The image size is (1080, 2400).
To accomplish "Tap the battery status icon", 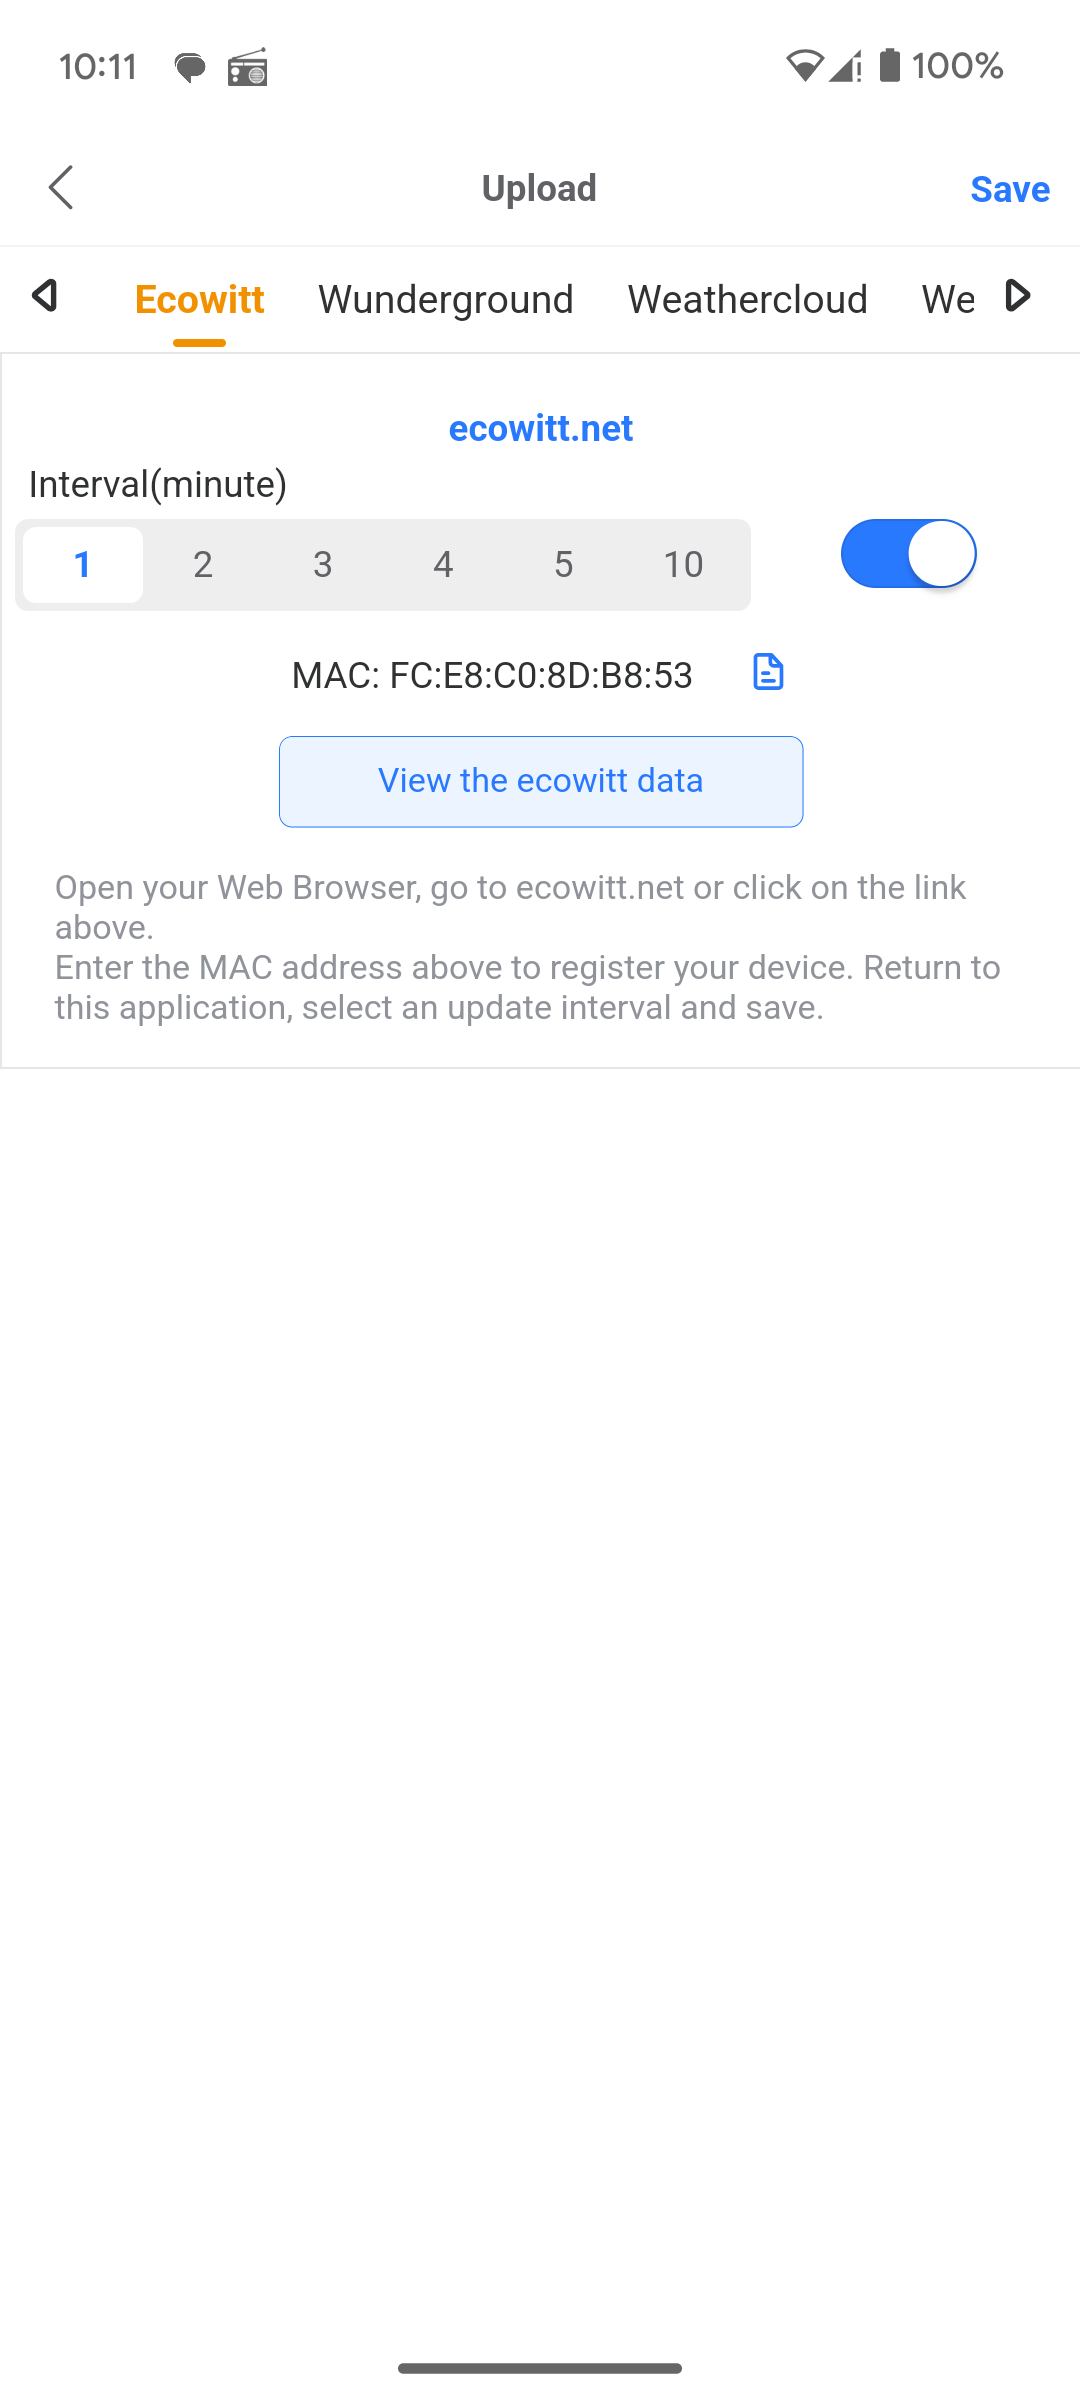I will (890, 66).
